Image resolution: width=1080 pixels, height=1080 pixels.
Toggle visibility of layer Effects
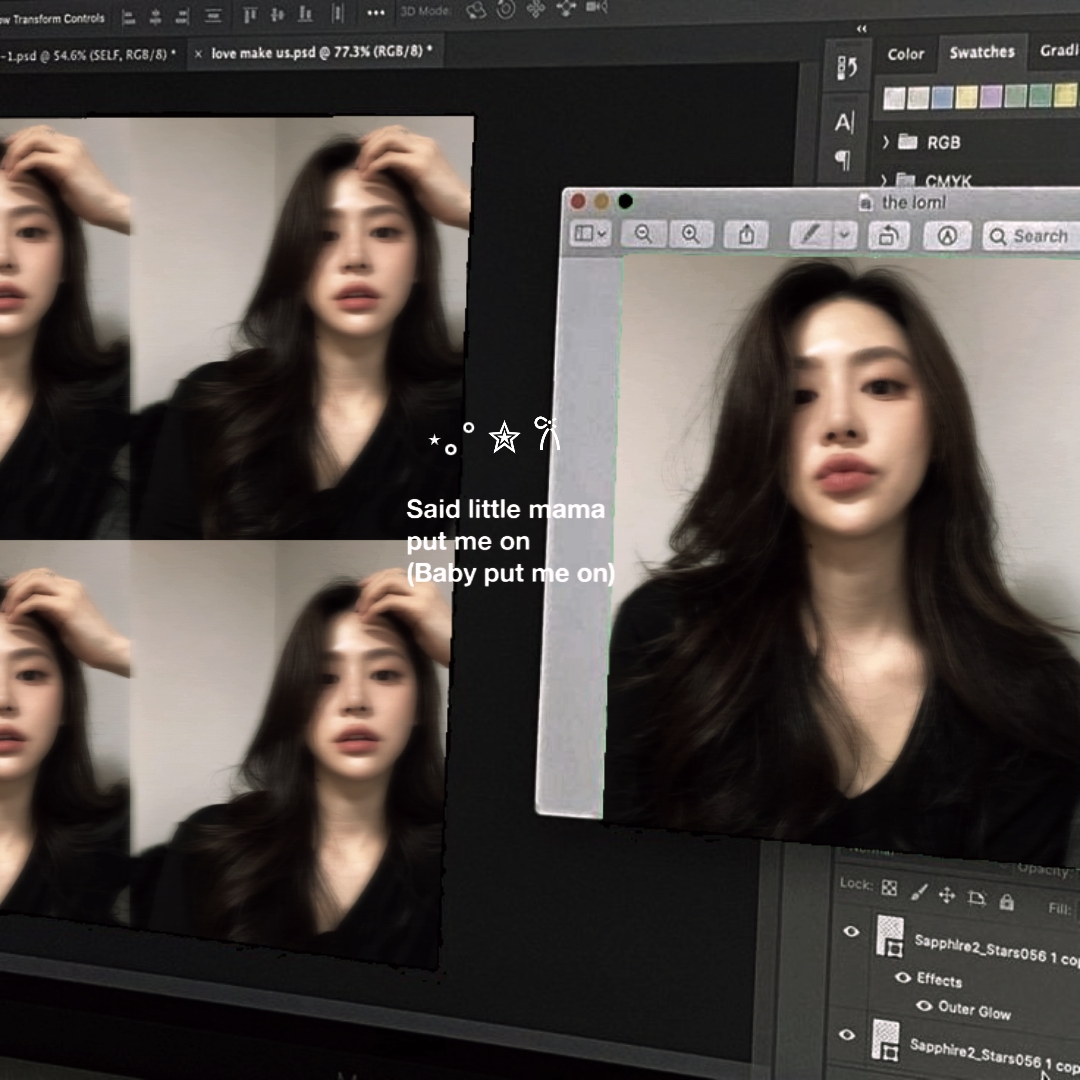(x=903, y=977)
